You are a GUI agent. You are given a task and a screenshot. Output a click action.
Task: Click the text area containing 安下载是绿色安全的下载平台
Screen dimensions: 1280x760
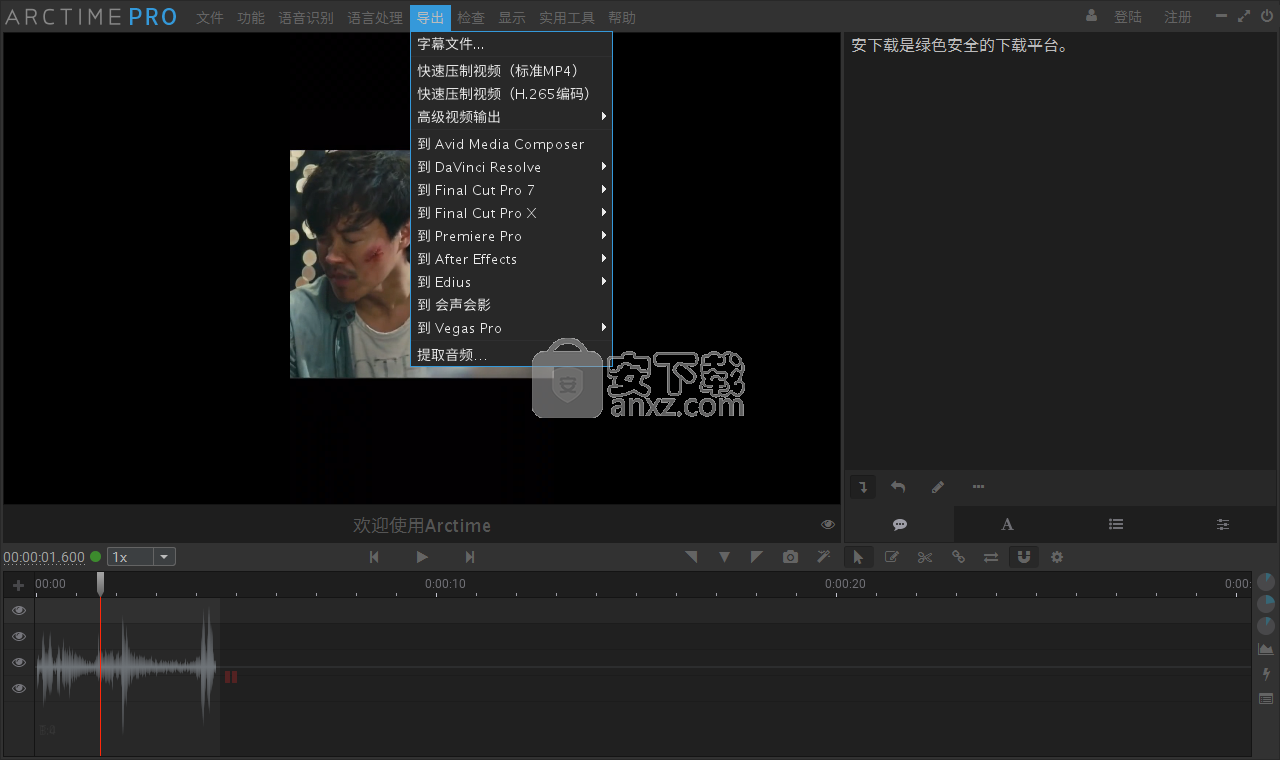coord(1061,250)
